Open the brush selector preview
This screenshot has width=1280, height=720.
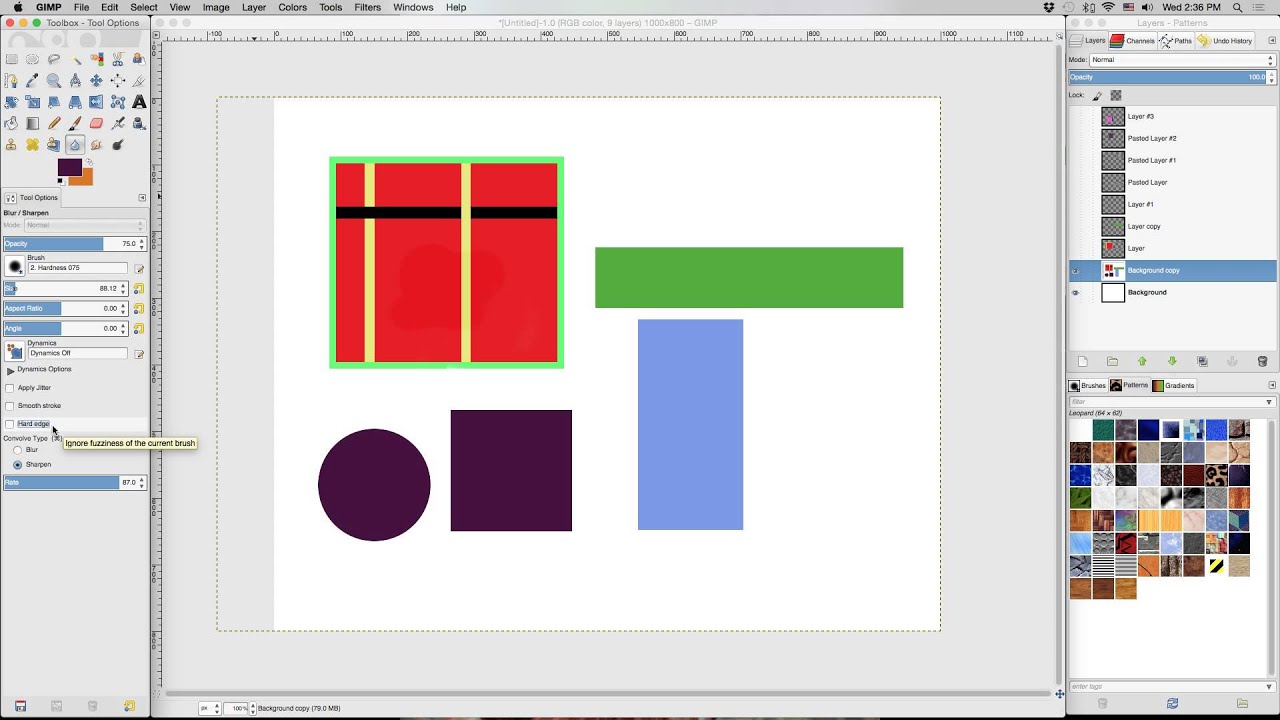15,267
